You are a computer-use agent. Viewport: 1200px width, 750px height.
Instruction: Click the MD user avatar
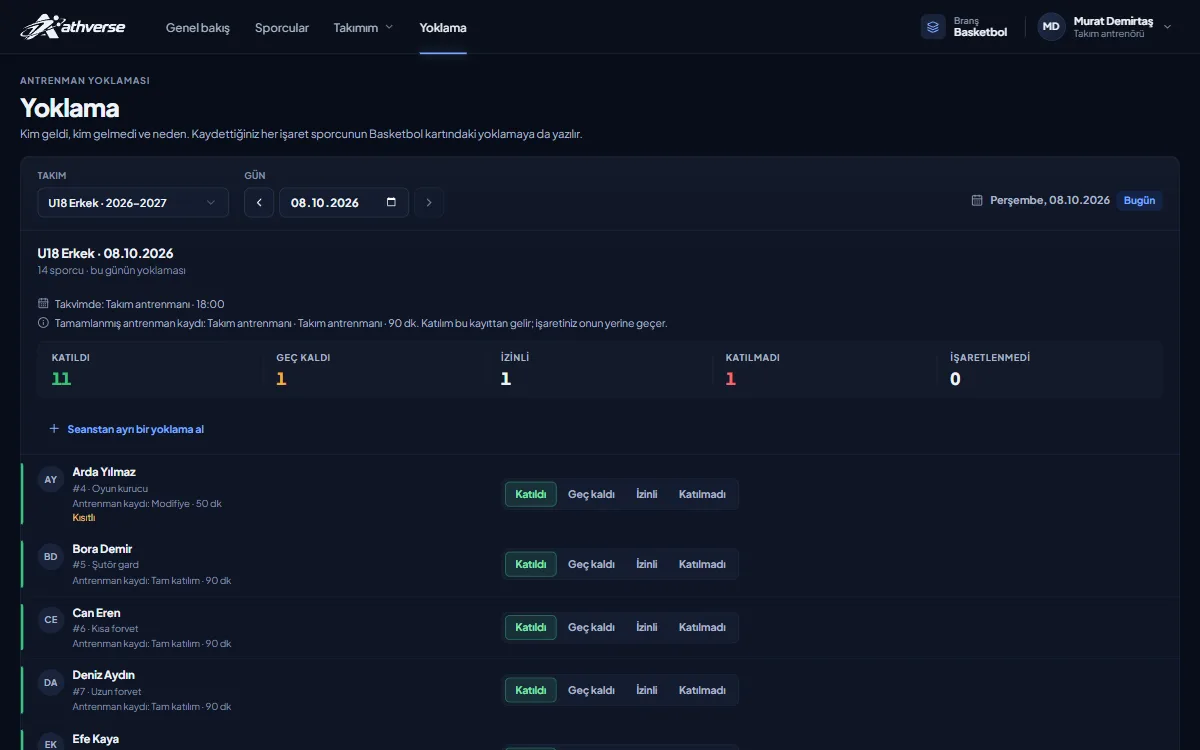point(1051,27)
